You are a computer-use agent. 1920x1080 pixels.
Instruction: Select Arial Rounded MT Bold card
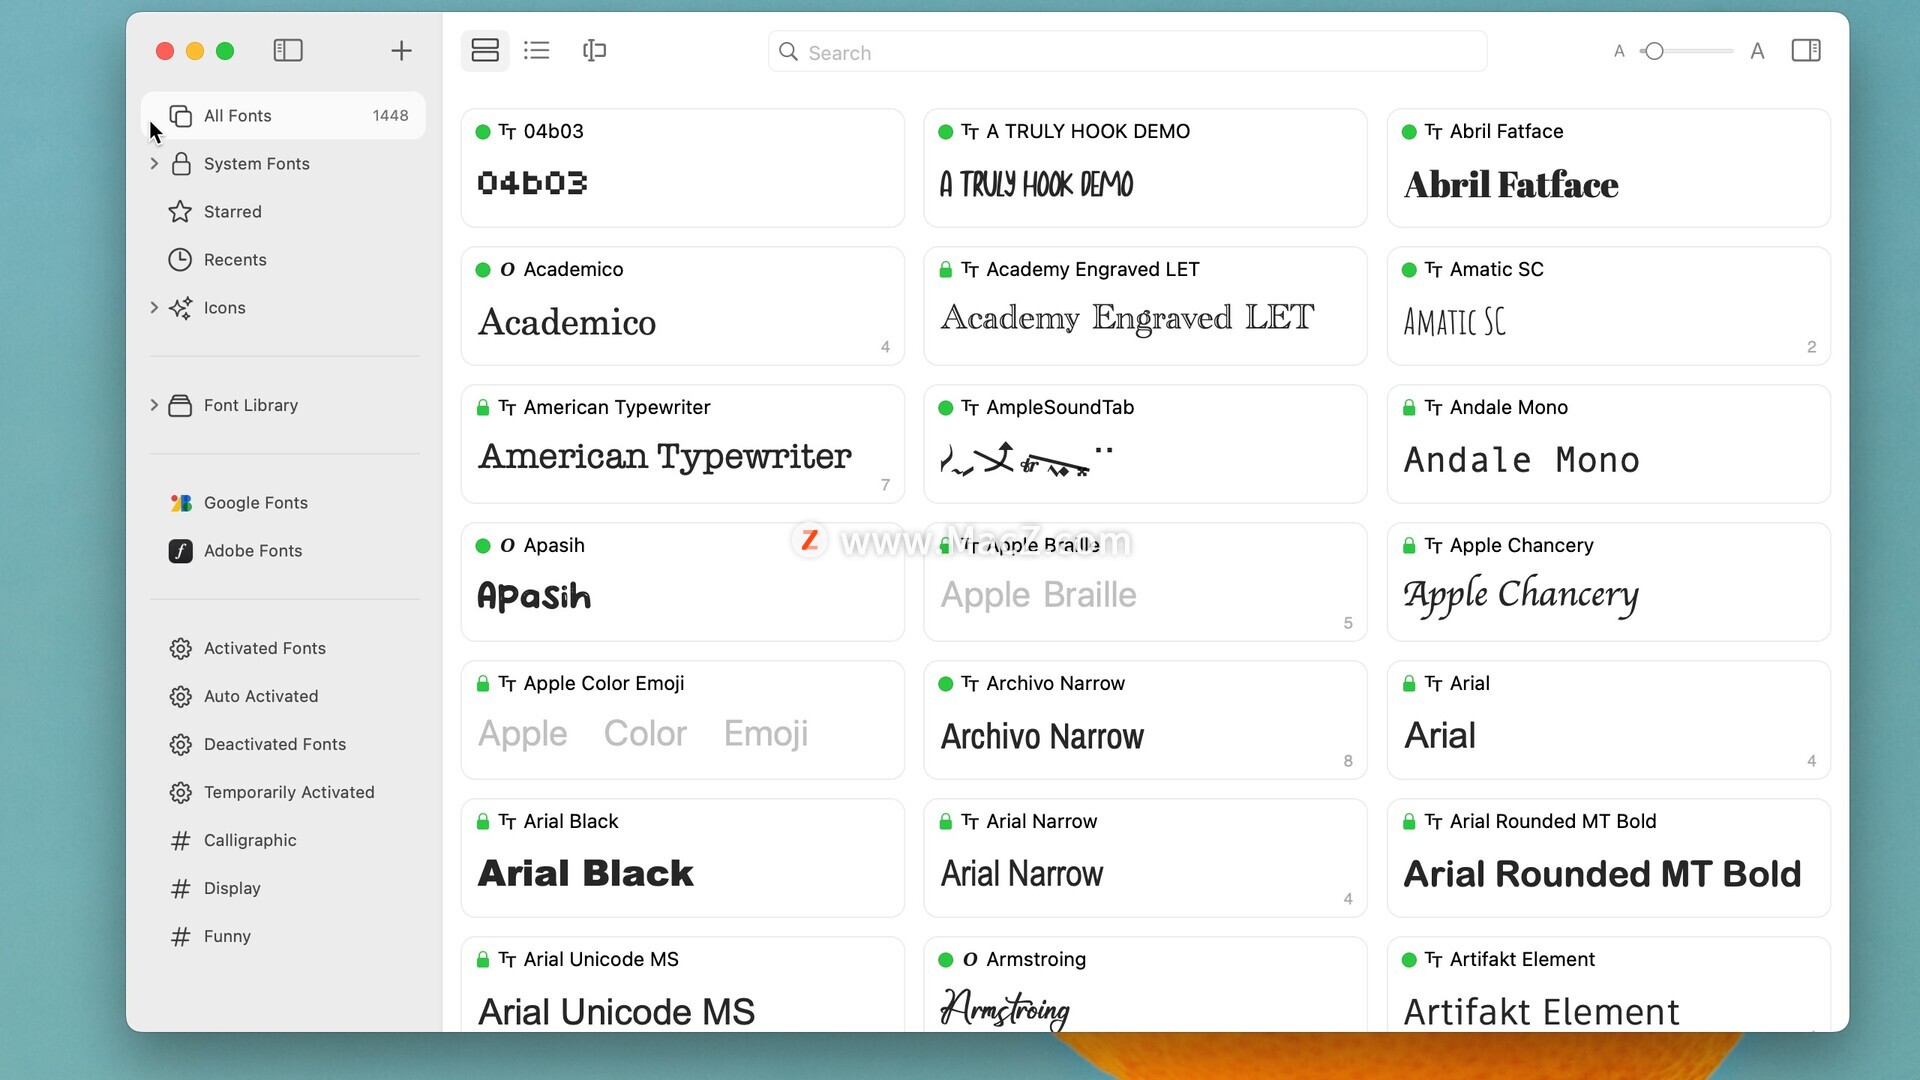coord(1608,858)
